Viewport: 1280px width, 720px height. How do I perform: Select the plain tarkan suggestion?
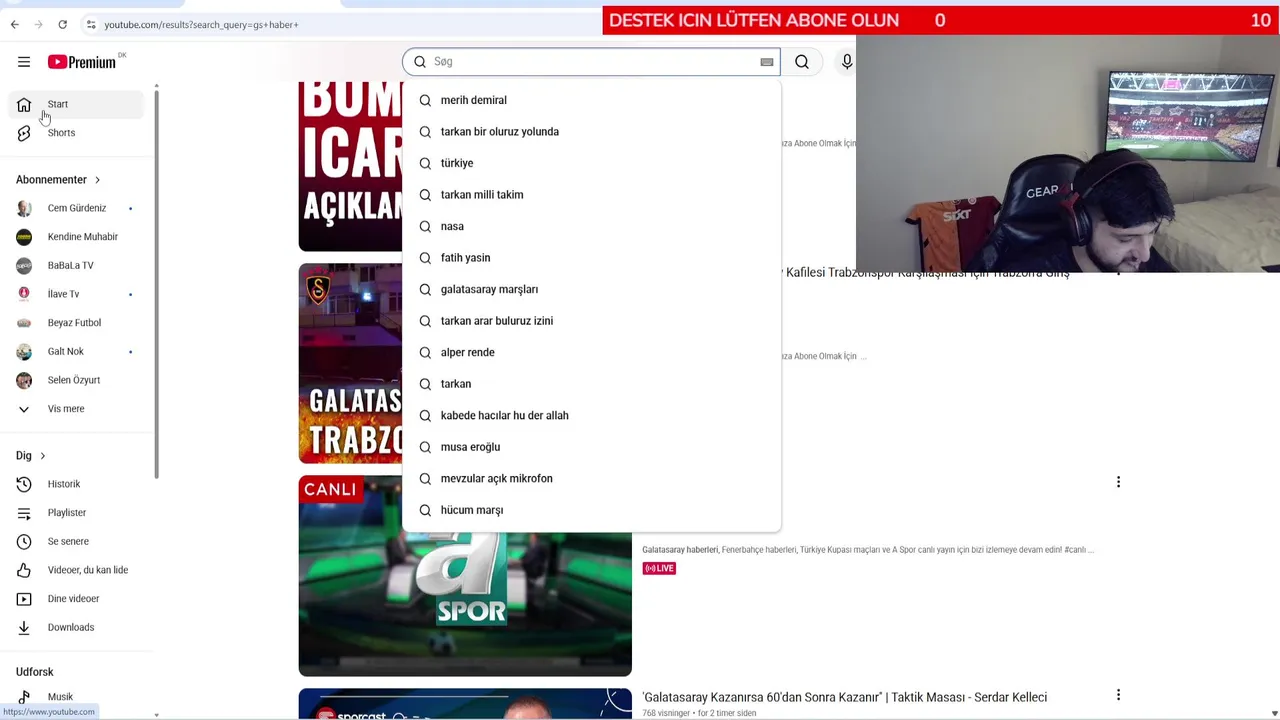[591, 384]
